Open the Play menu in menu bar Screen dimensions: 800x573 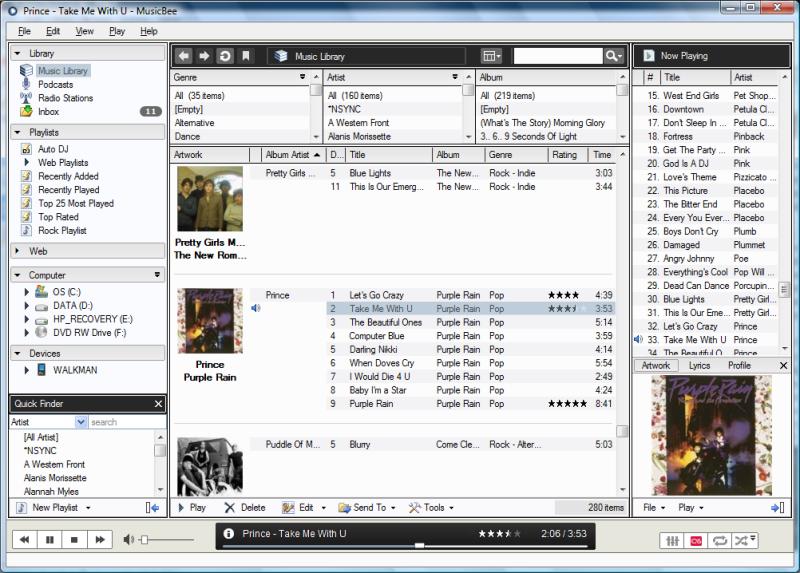point(117,31)
